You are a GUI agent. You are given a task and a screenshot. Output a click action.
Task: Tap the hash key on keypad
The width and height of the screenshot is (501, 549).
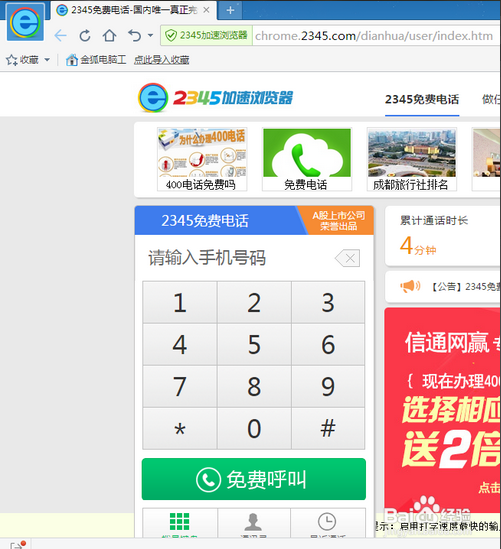[x=328, y=429]
